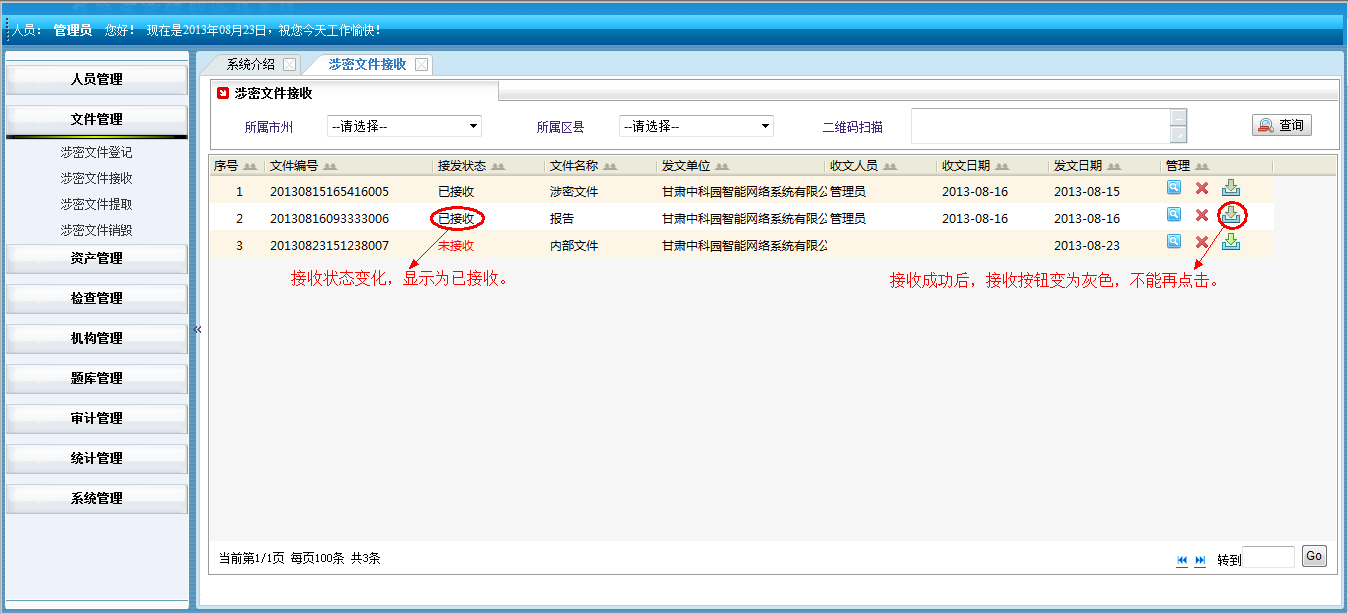Click the delete X for file 20130815165416005
This screenshot has height=614, width=1348.
tap(1202, 188)
